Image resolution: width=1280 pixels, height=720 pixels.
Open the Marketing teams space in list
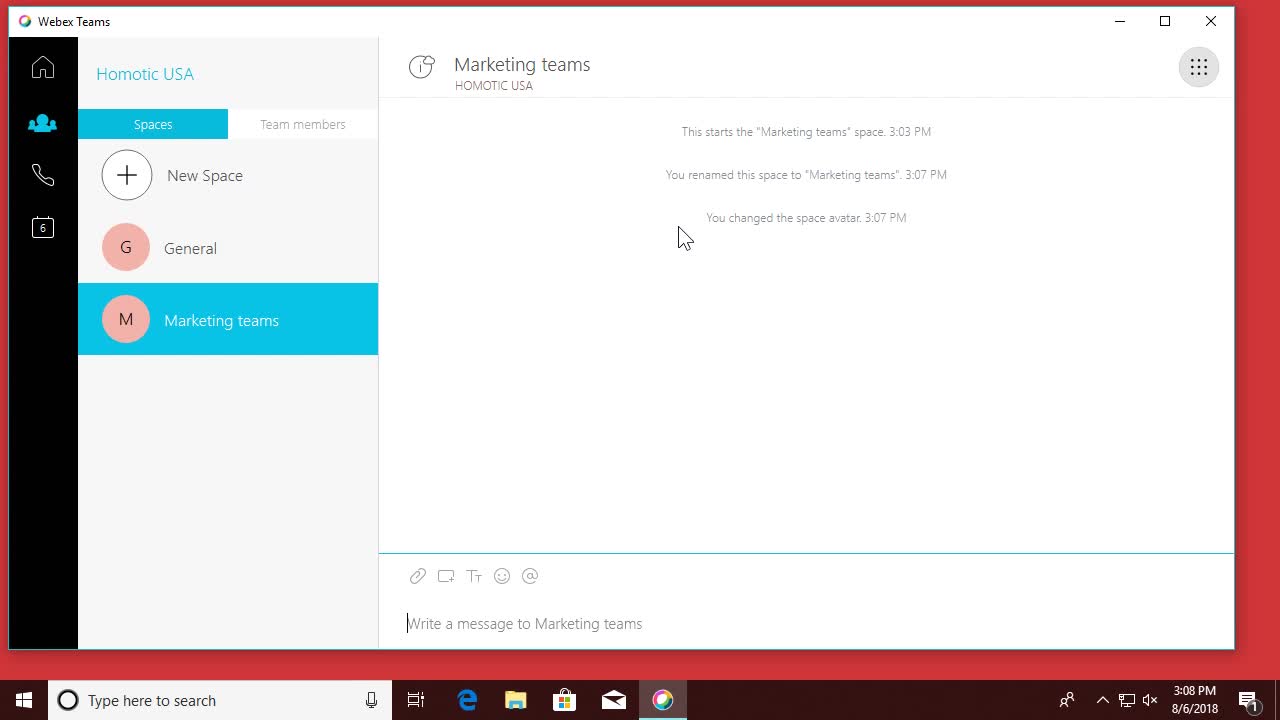[228, 320]
